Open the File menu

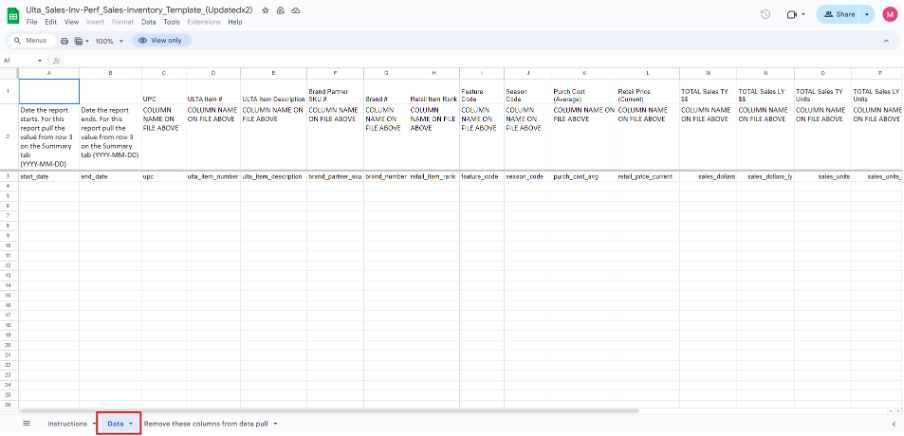coord(32,22)
